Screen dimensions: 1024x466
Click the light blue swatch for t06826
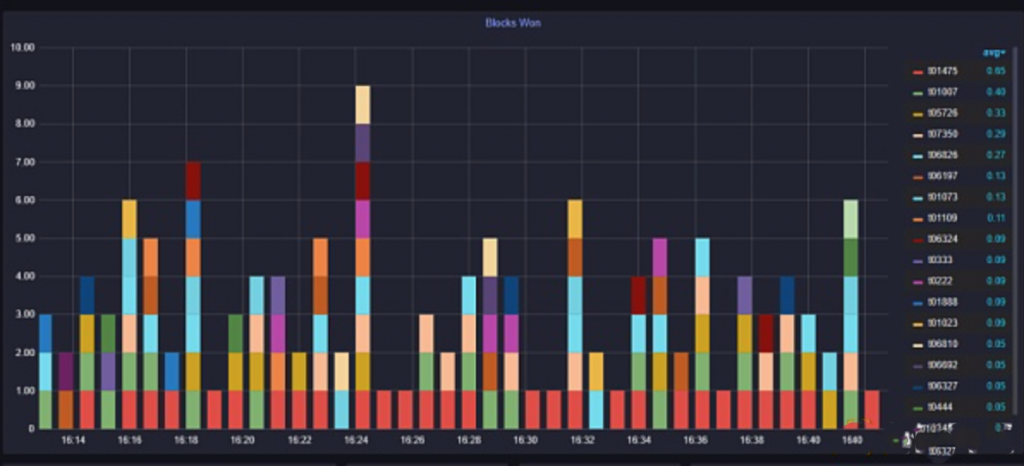click(917, 155)
